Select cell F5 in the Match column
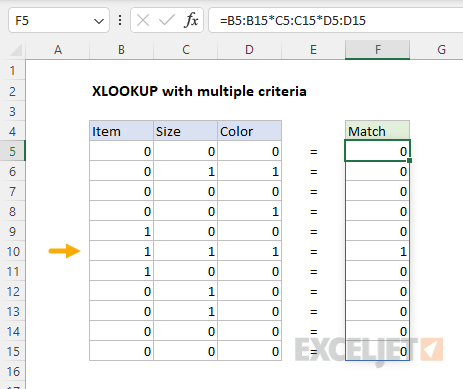The height and width of the screenshot is (389, 463). tap(377, 151)
